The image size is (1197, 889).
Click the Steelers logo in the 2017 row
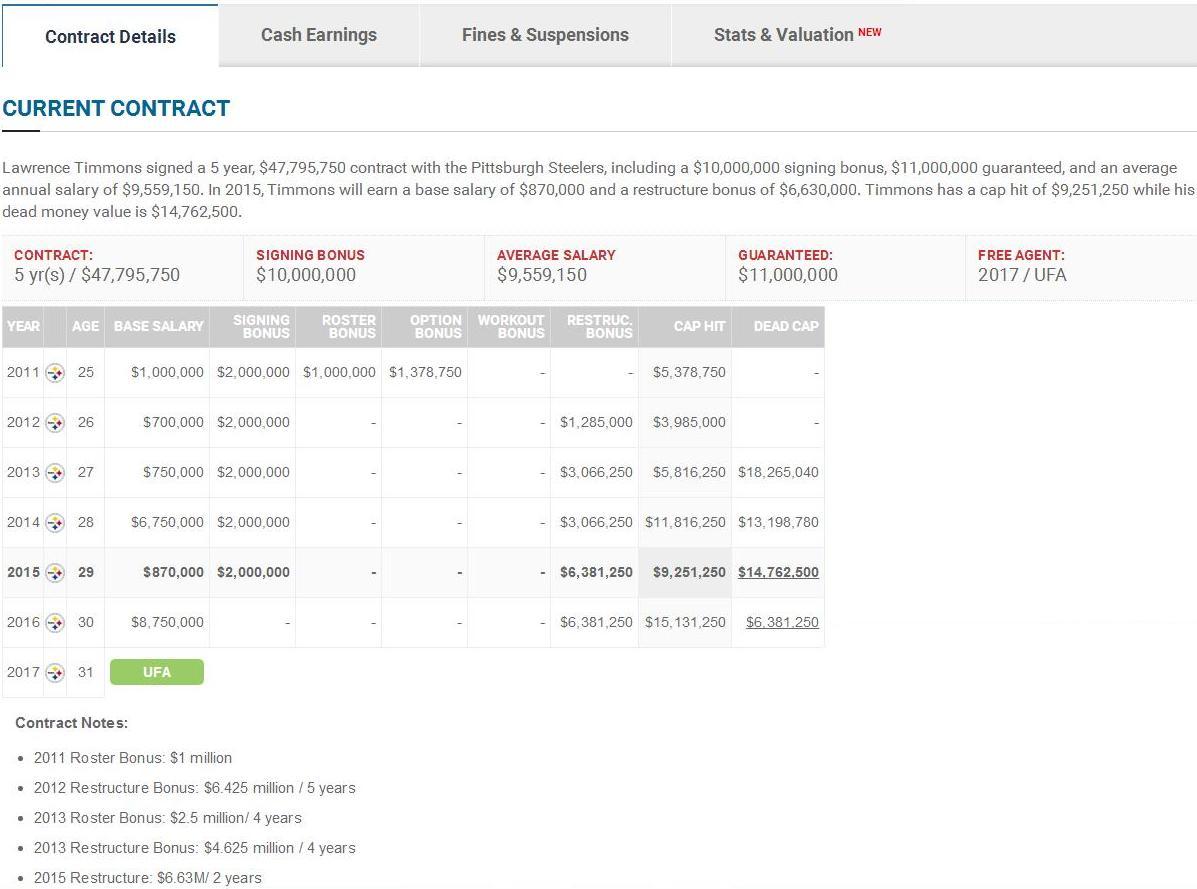55,672
